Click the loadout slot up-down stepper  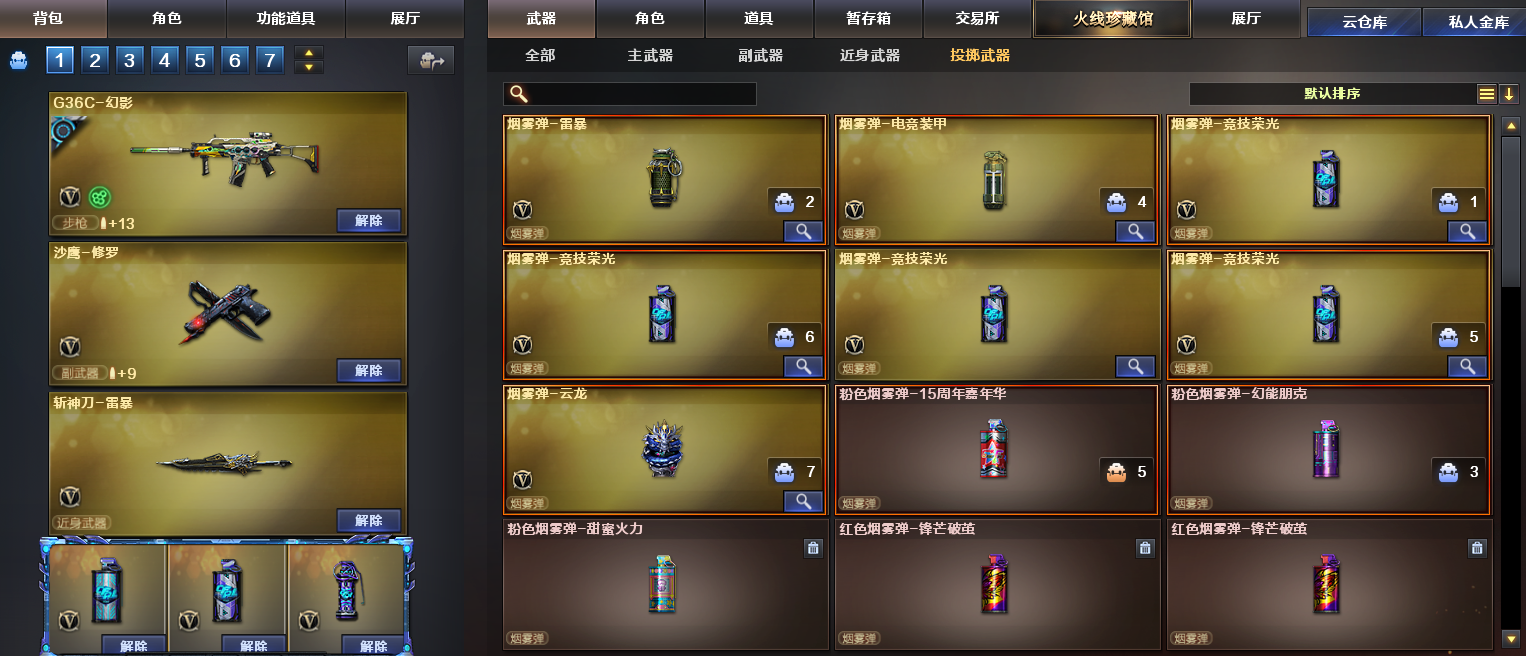click(308, 61)
